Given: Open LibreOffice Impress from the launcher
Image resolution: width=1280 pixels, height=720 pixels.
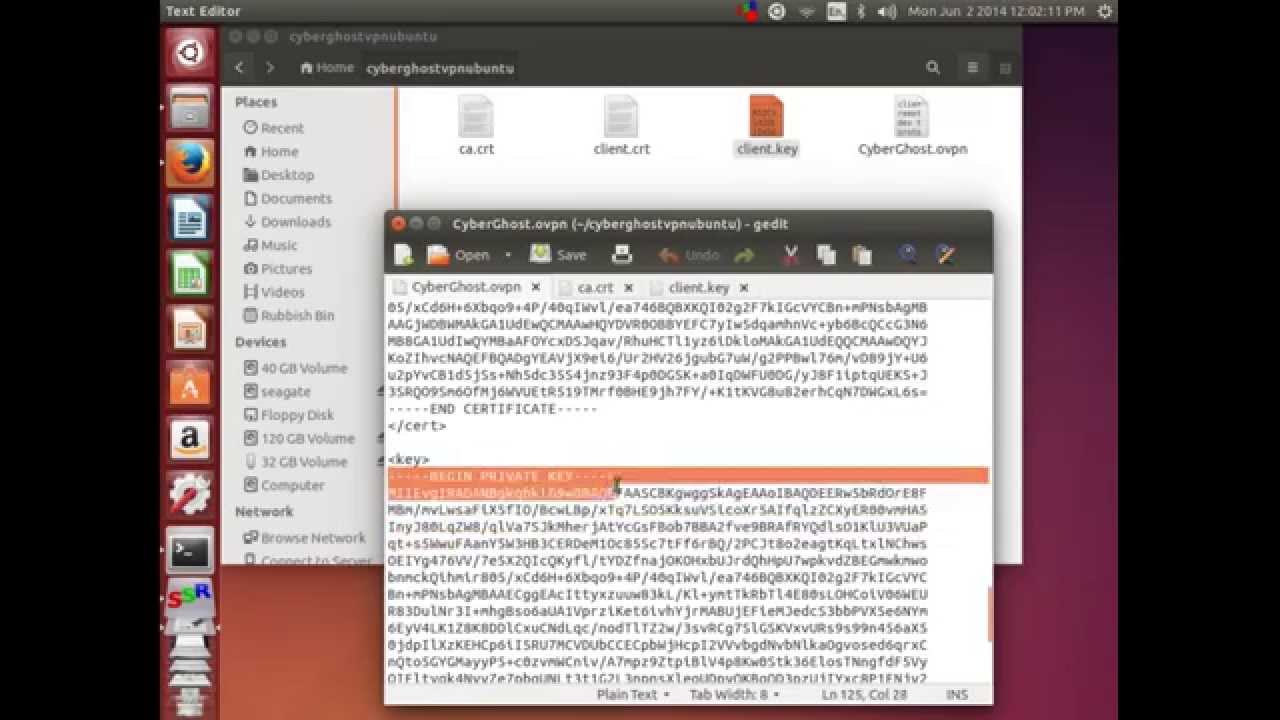Looking at the screenshot, I should coord(190,329).
